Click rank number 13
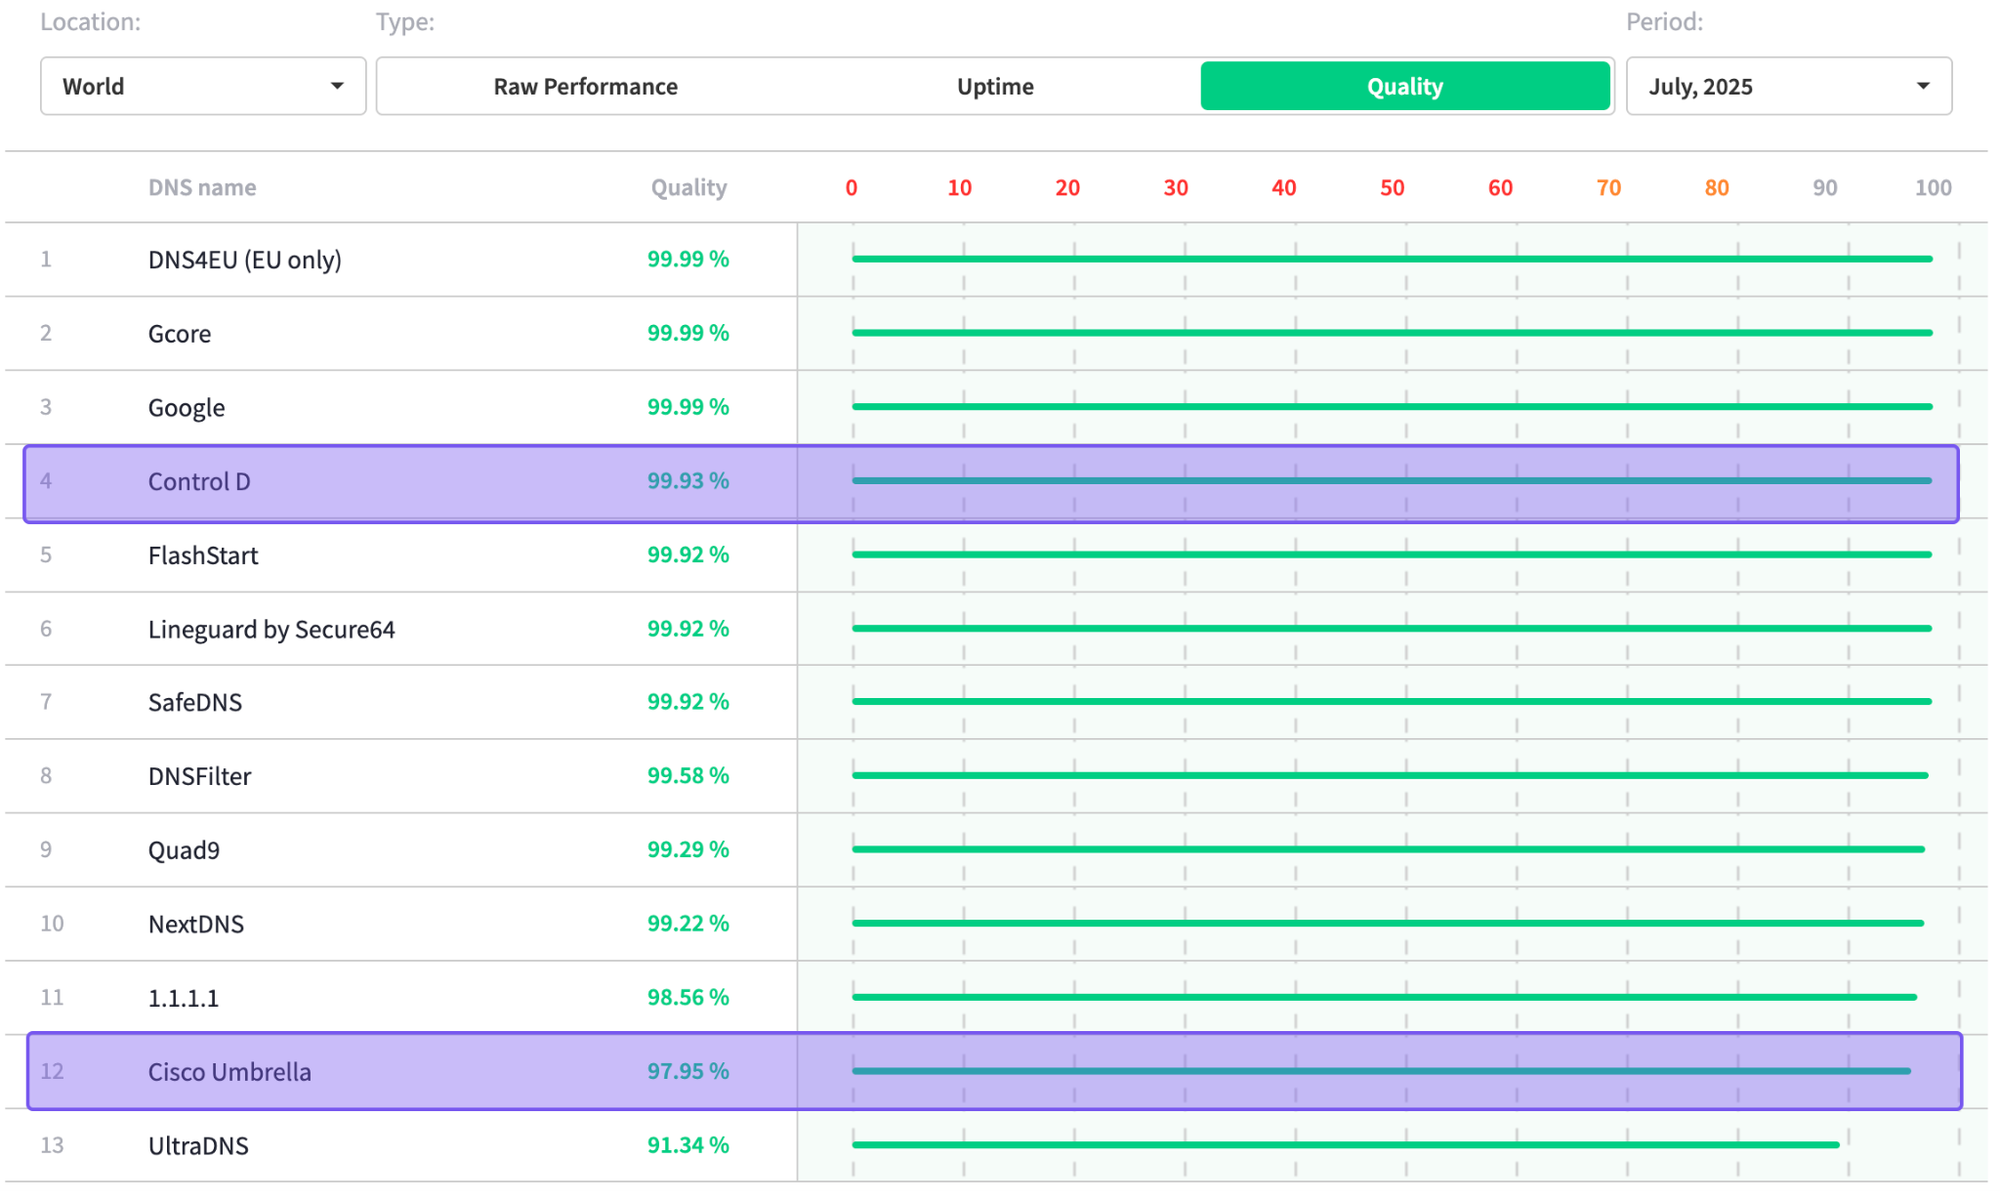The width and height of the screenshot is (2000, 1191). coord(52,1146)
